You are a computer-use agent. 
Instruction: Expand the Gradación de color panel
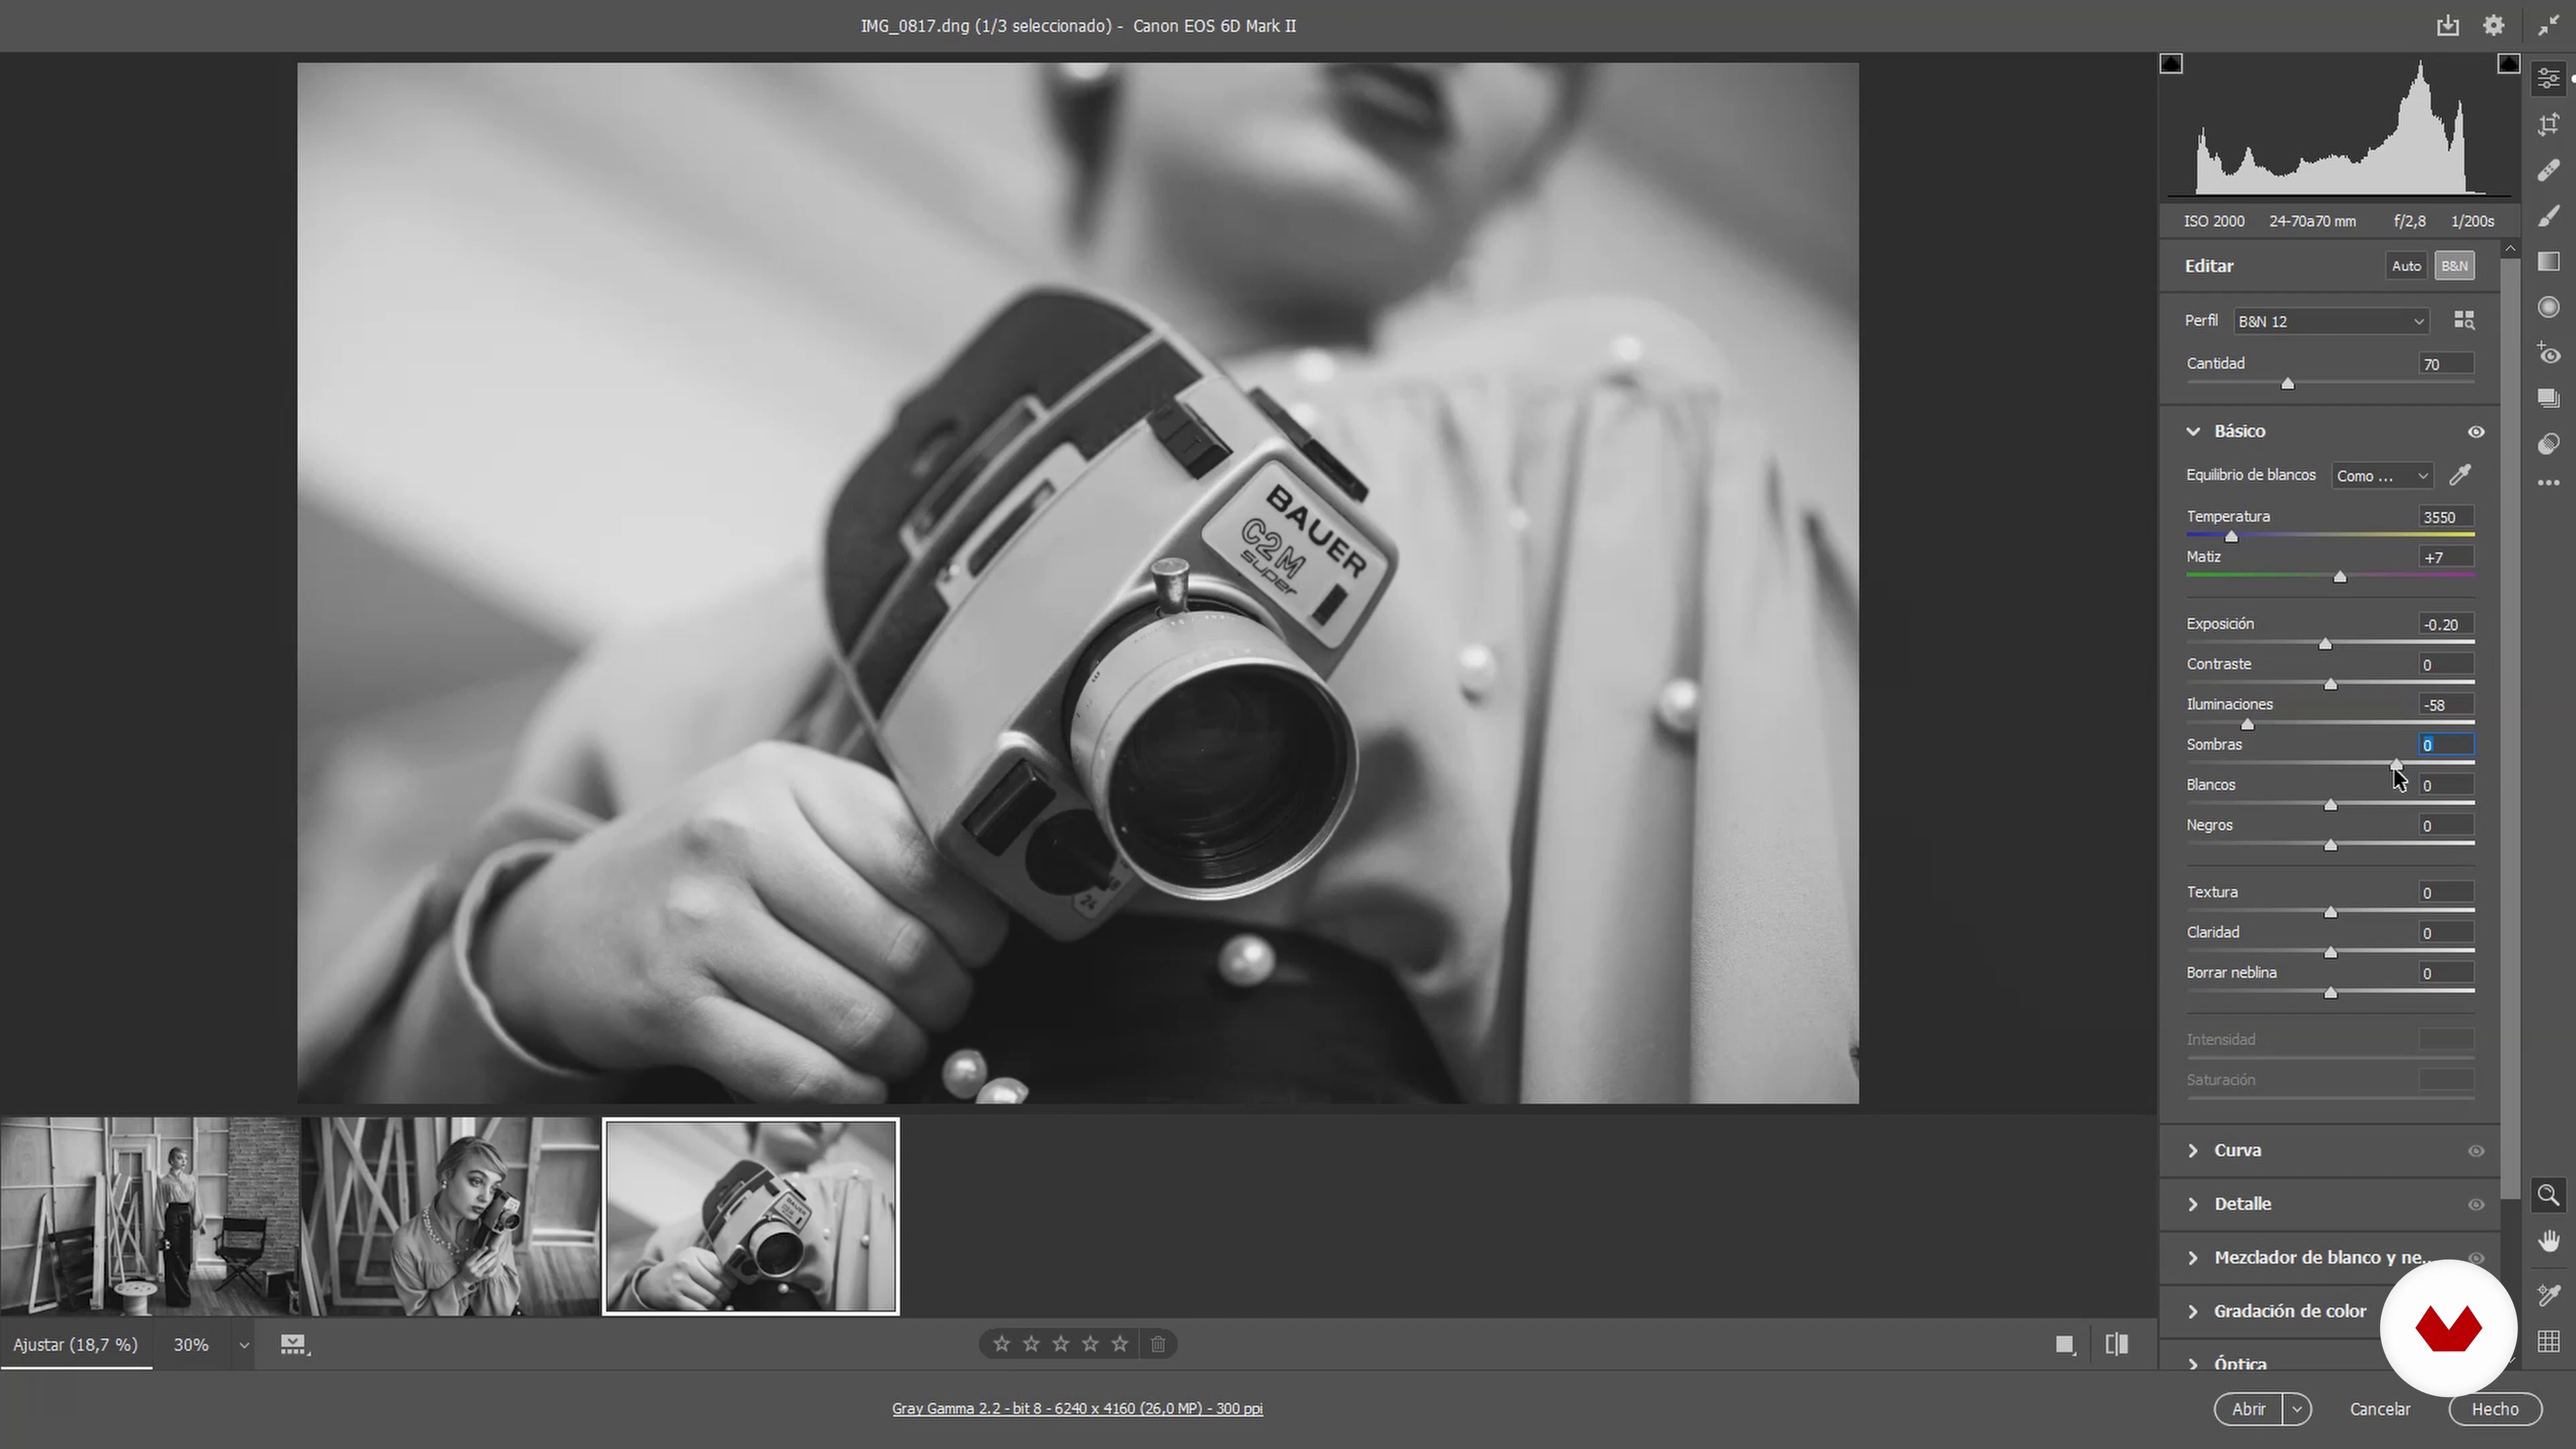coord(2193,1311)
